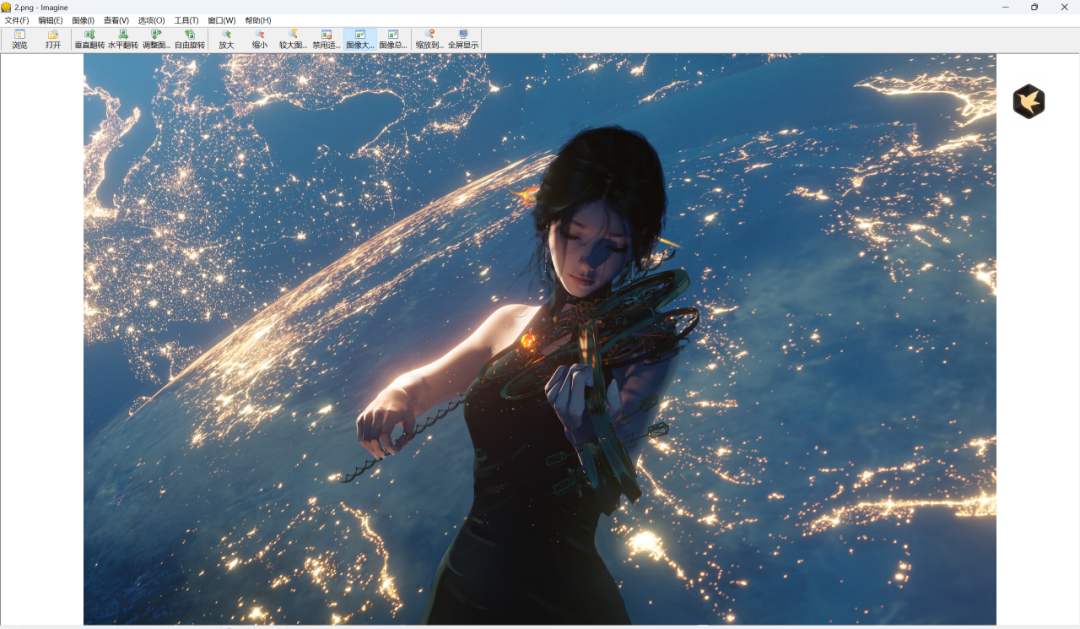Zoom out using 缩小 icon
The height and width of the screenshot is (629, 1080).
[259, 39]
